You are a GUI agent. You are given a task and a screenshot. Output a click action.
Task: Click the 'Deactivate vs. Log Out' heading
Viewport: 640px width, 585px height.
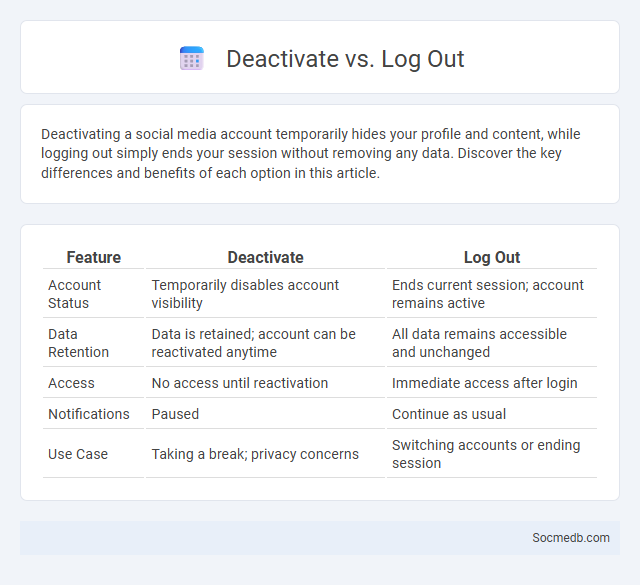[345, 59]
